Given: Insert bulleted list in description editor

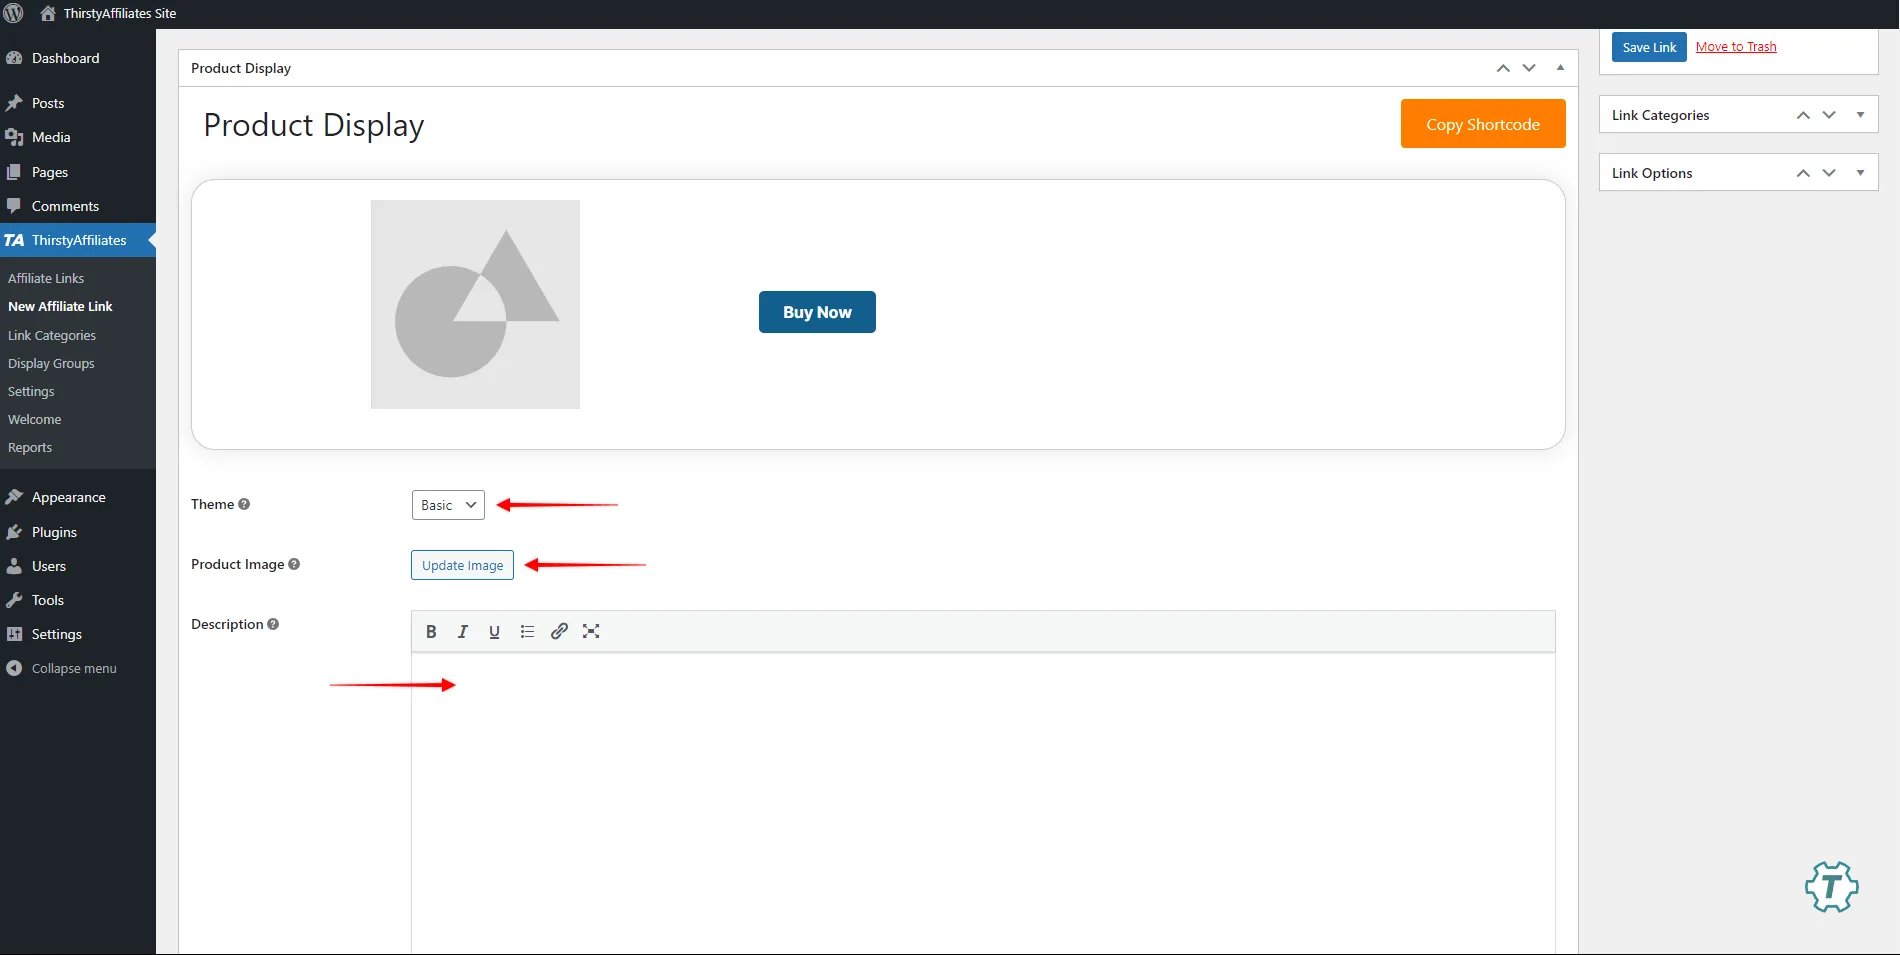Looking at the screenshot, I should [527, 631].
